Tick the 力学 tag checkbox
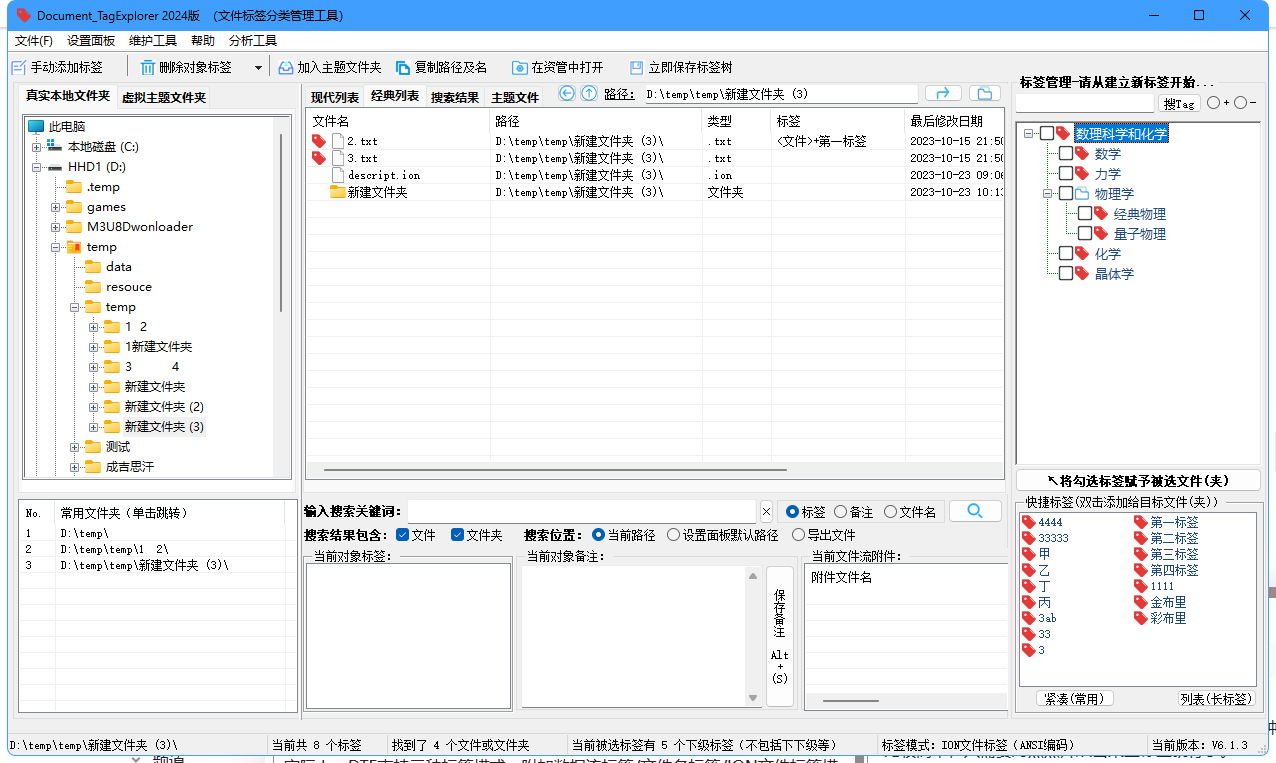The width and height of the screenshot is (1276, 763). (x=1066, y=173)
